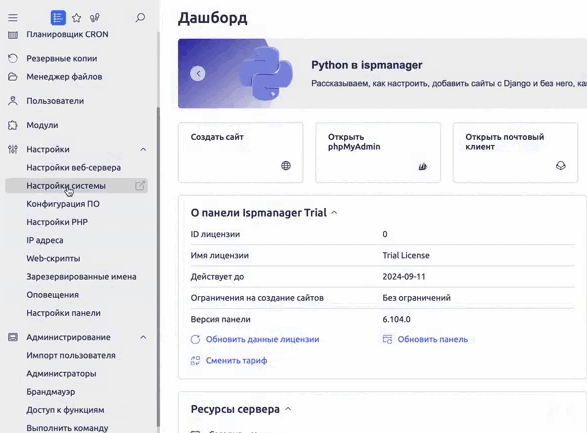The image size is (587, 433).
Task: Click the modules puzzle icon
Action: (13, 125)
